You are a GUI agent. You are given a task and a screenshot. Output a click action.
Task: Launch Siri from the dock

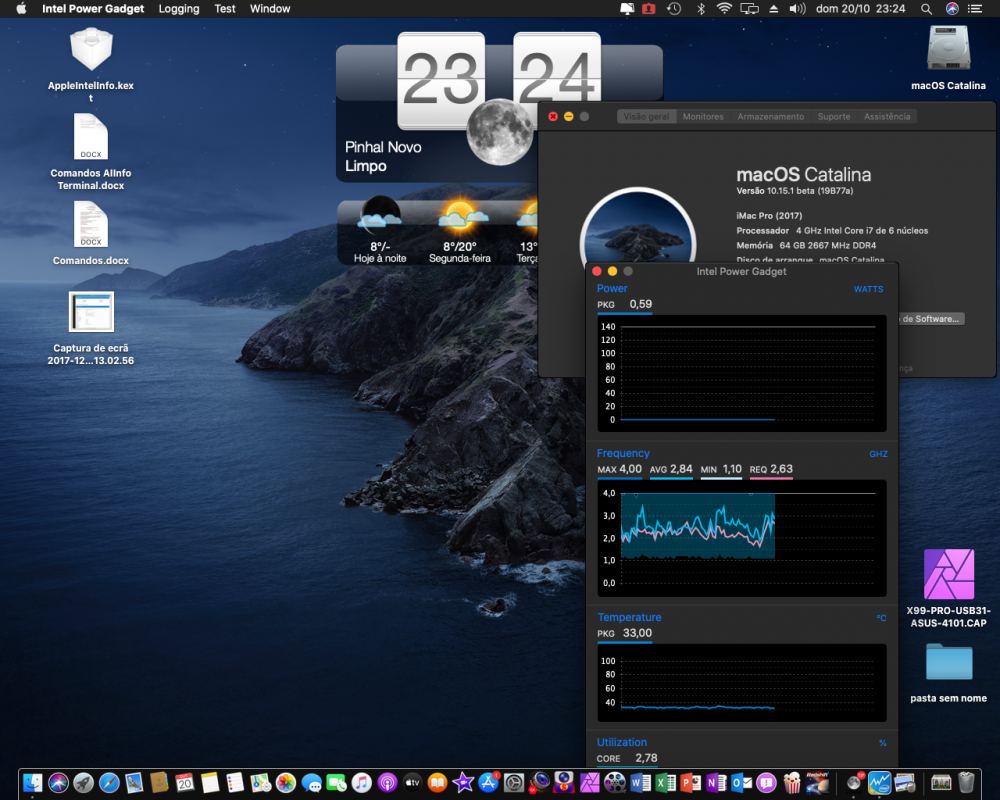pyautogui.click(x=58, y=782)
